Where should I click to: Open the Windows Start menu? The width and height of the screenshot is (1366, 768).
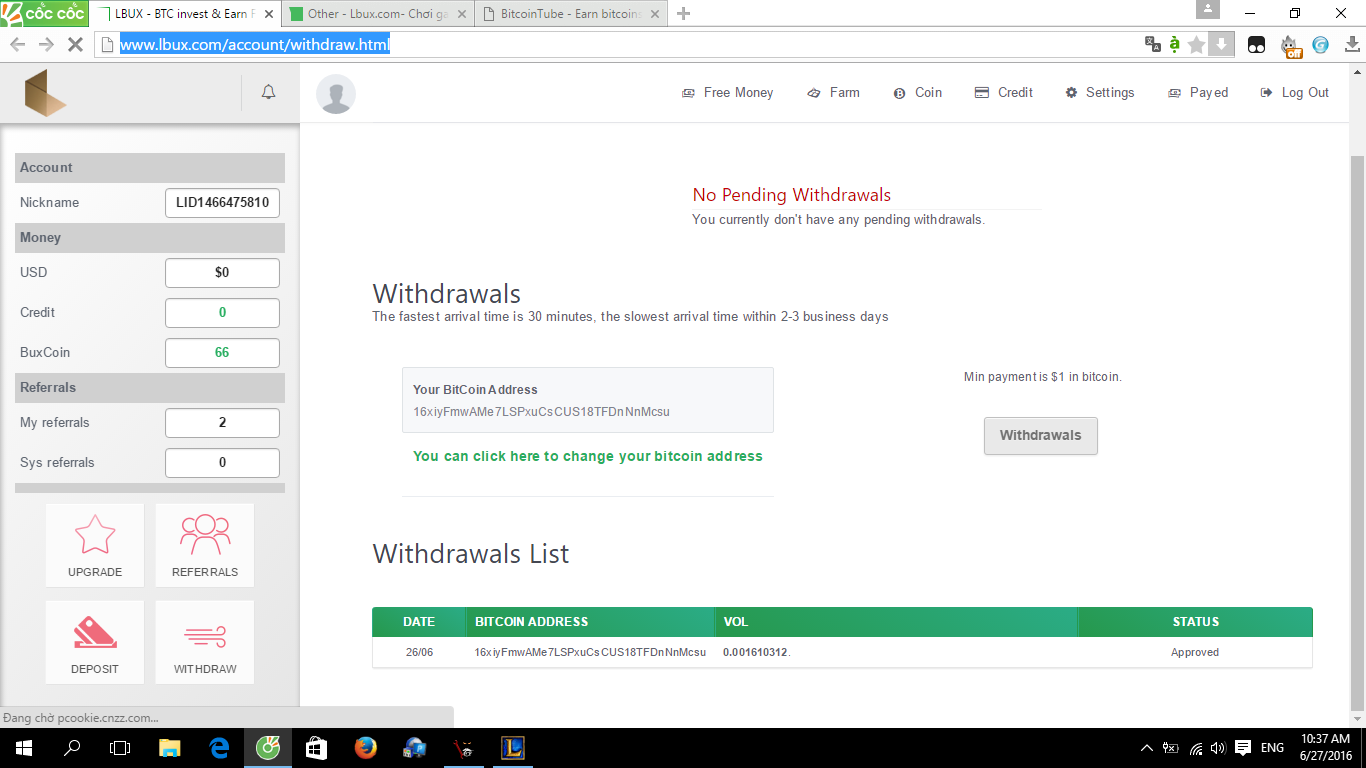tap(24, 748)
